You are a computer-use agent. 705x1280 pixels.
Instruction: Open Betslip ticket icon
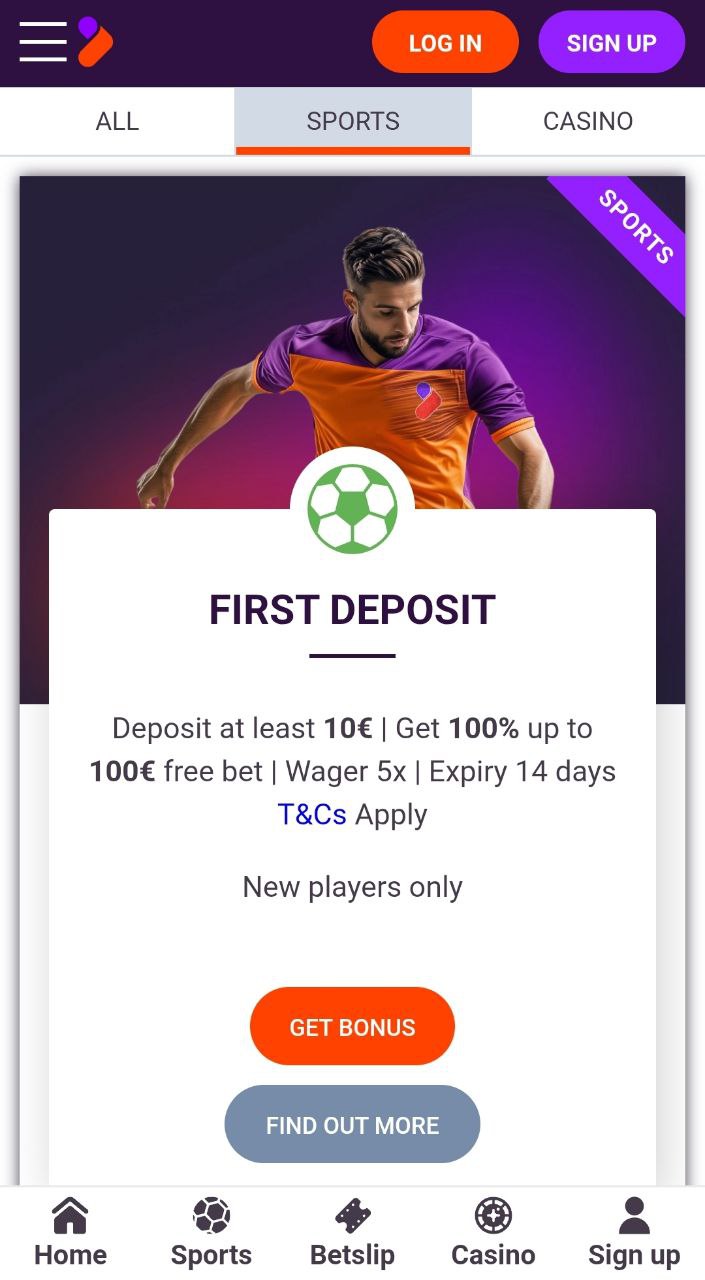[x=352, y=1216]
